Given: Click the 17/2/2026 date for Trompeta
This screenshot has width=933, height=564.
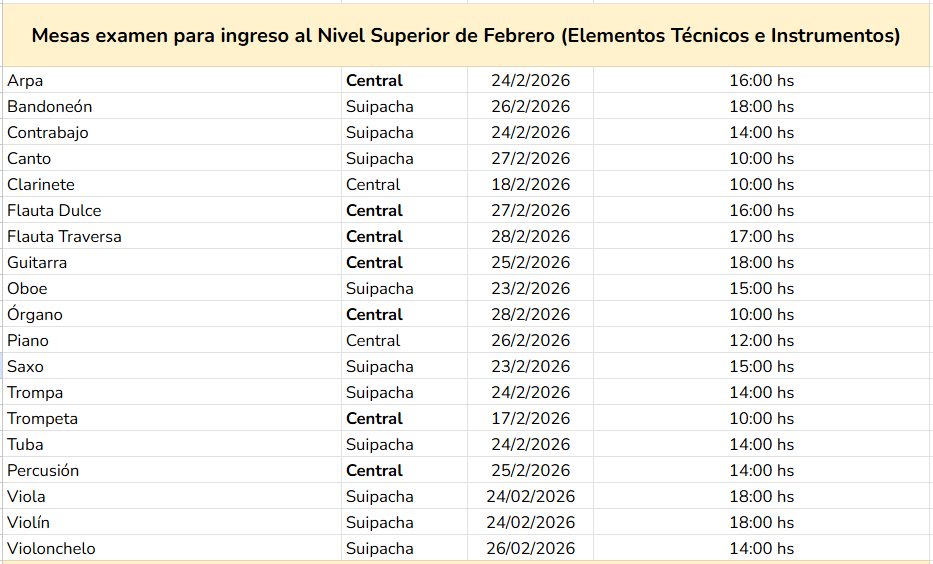Looking at the screenshot, I should [530, 419].
